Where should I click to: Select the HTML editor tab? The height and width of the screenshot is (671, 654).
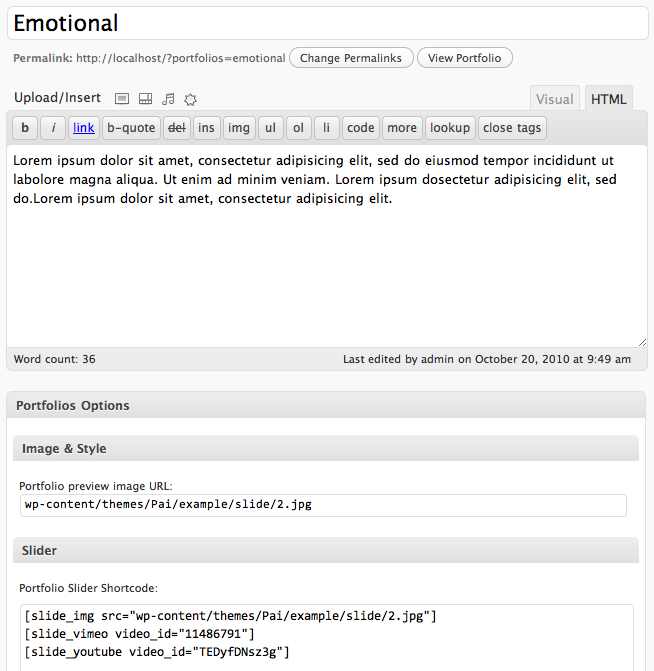coord(608,99)
